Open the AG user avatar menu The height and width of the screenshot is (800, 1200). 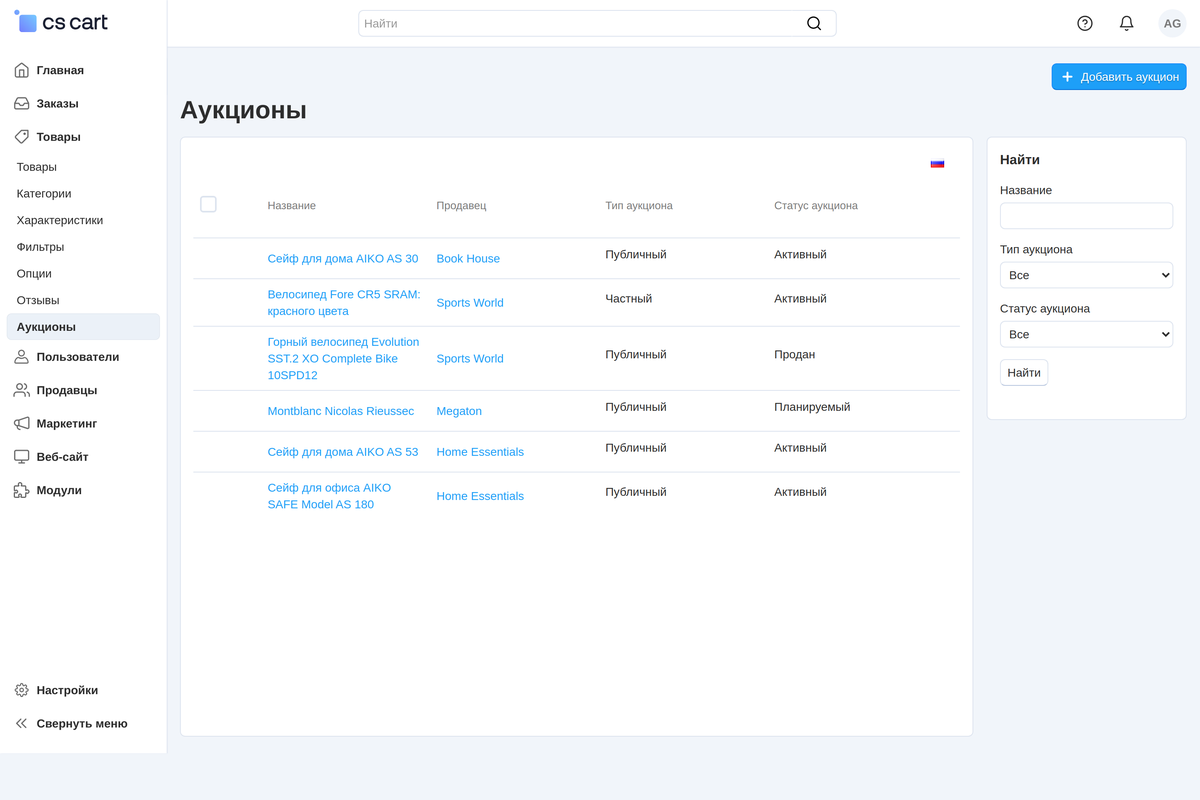pyautogui.click(x=1172, y=23)
